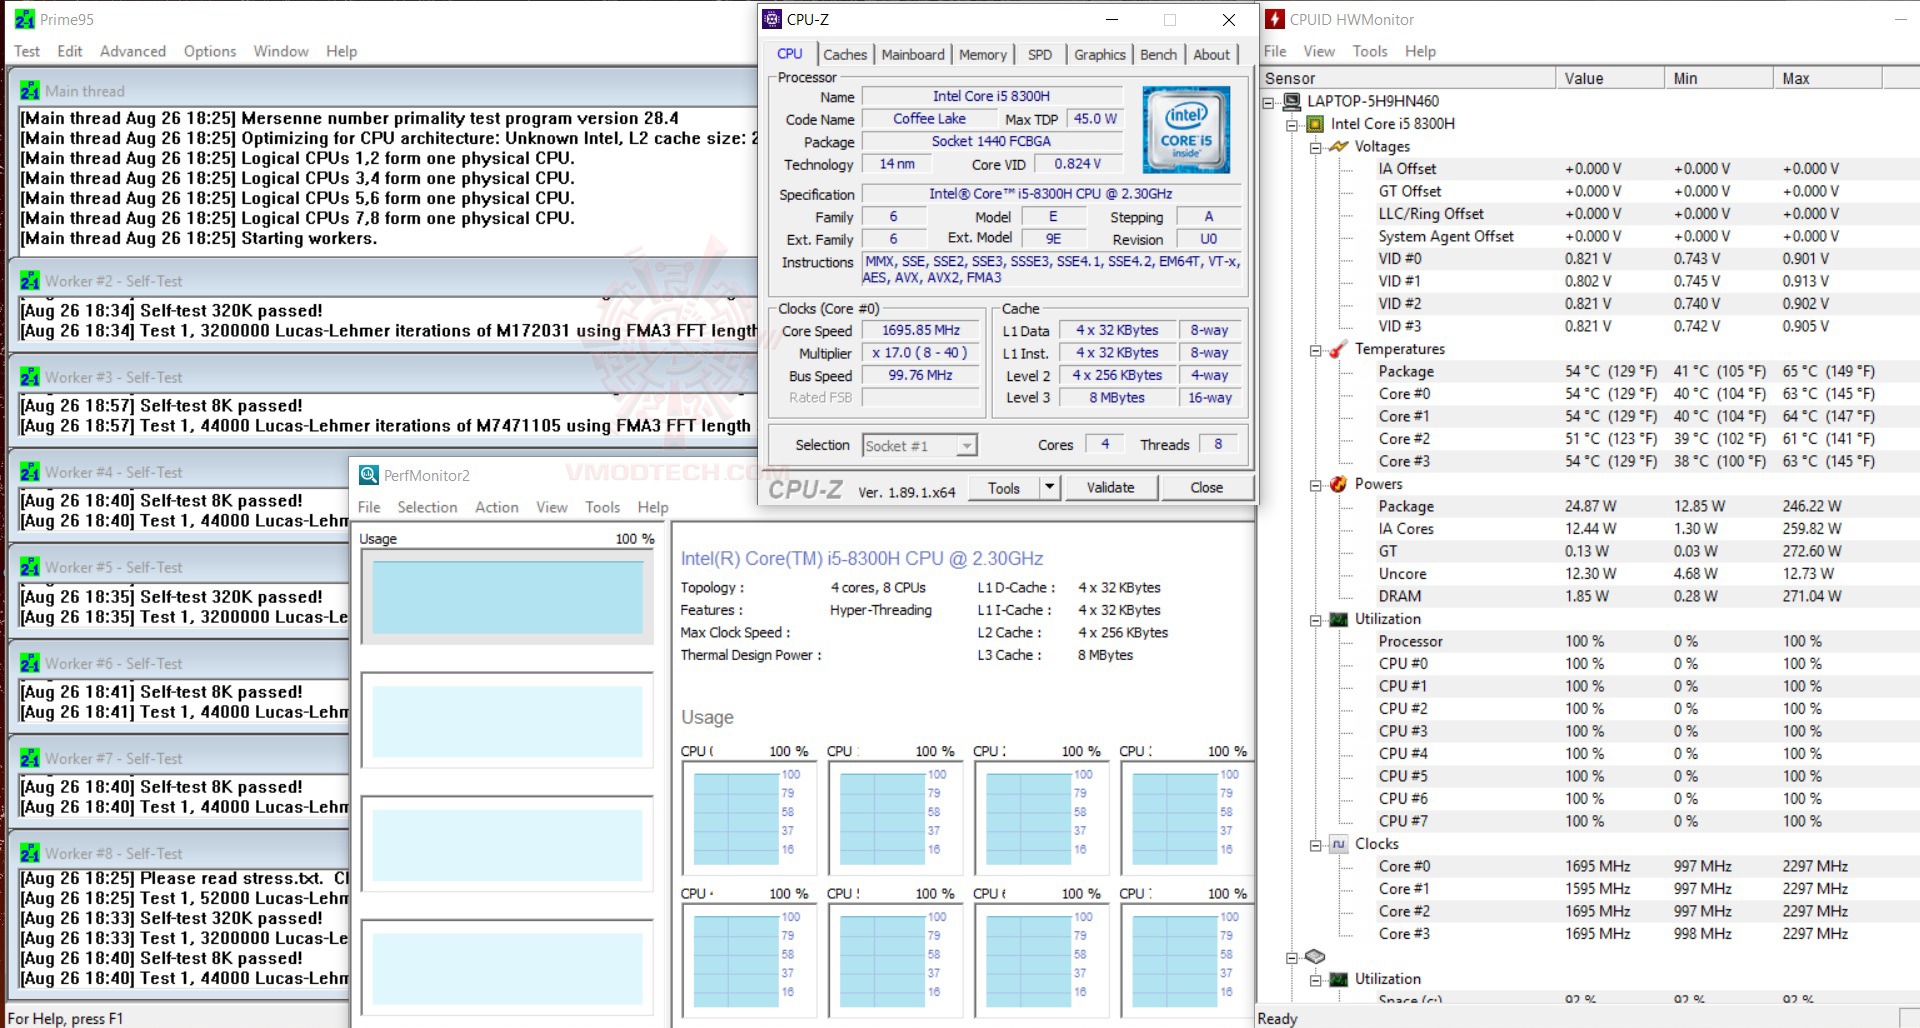Click the top Usage graph in PerfMonitor2
Image resolution: width=1920 pixels, height=1028 pixels.
coord(508,597)
